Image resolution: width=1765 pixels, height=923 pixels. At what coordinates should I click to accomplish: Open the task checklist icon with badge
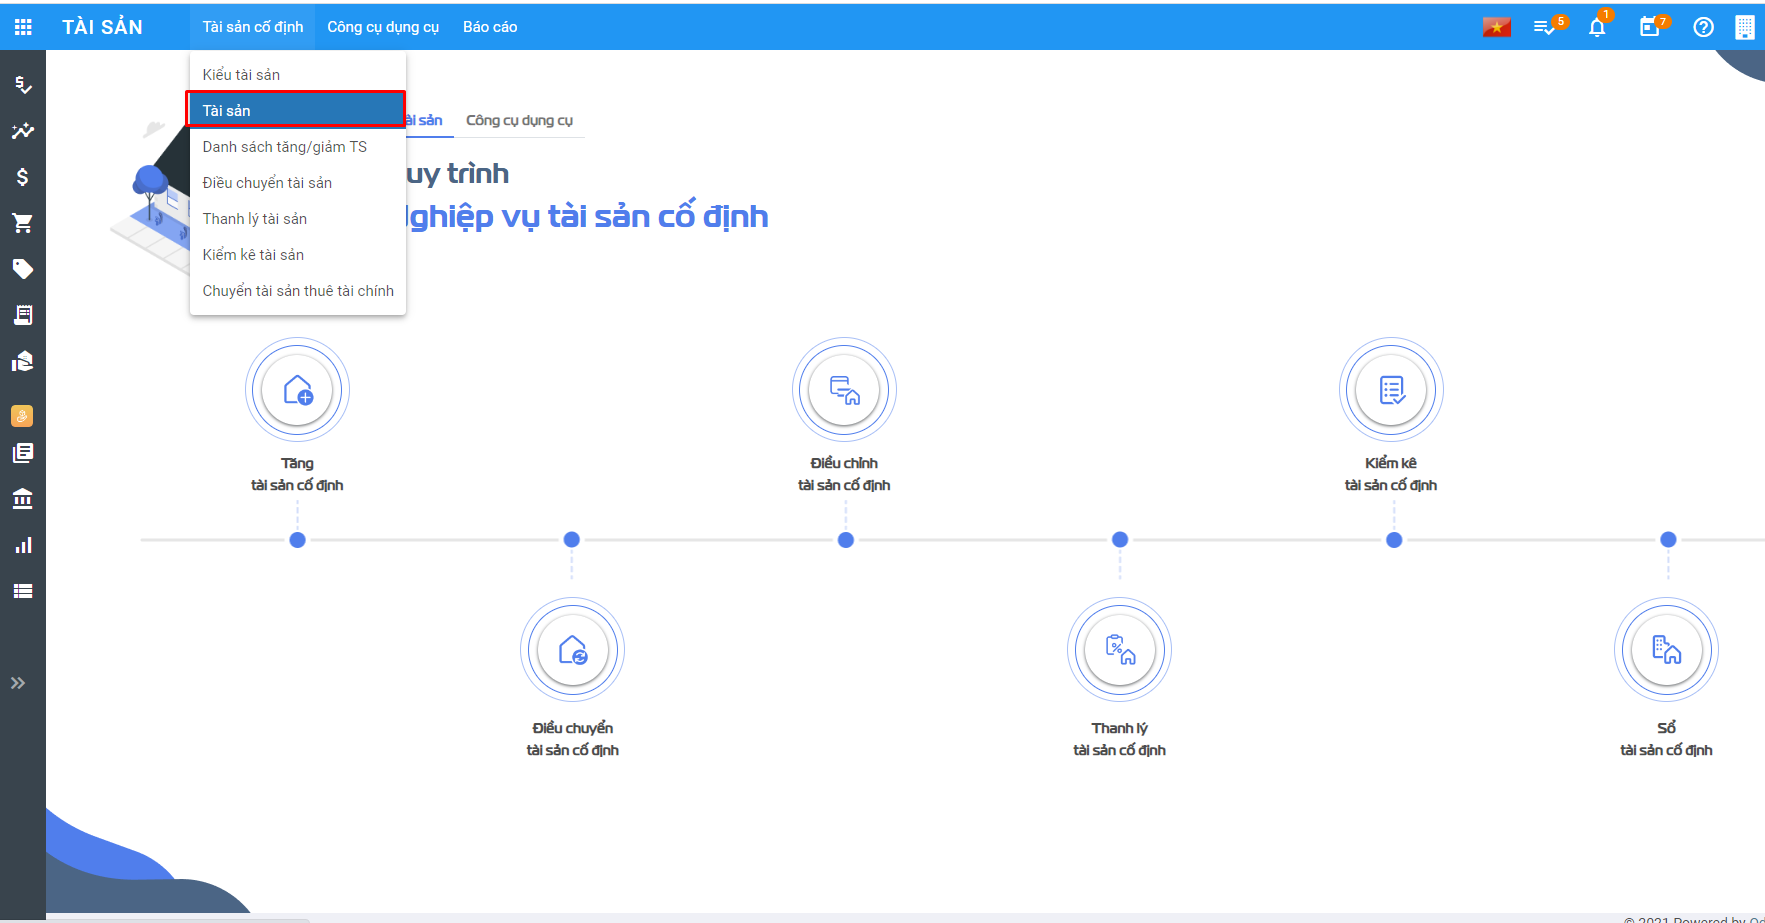pos(1545,27)
